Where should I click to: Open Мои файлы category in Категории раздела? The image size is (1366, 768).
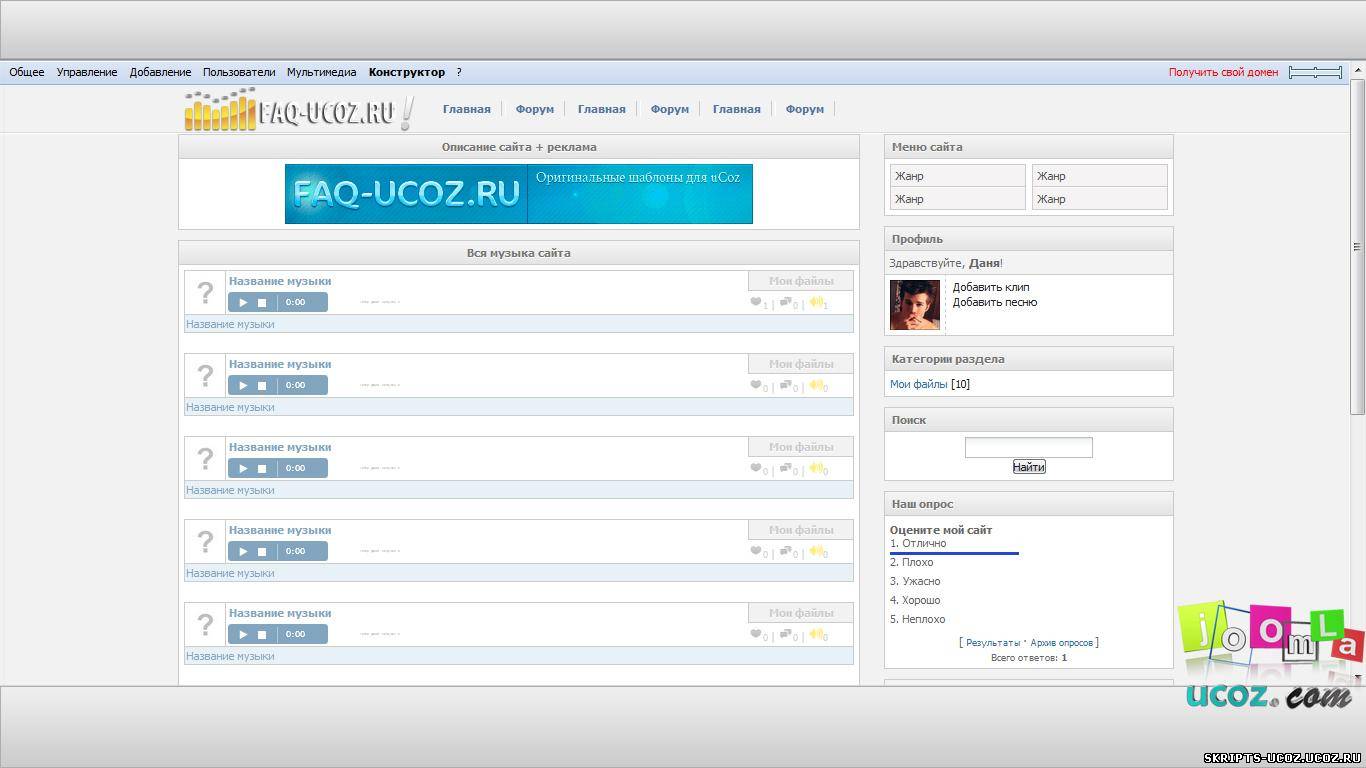919,384
